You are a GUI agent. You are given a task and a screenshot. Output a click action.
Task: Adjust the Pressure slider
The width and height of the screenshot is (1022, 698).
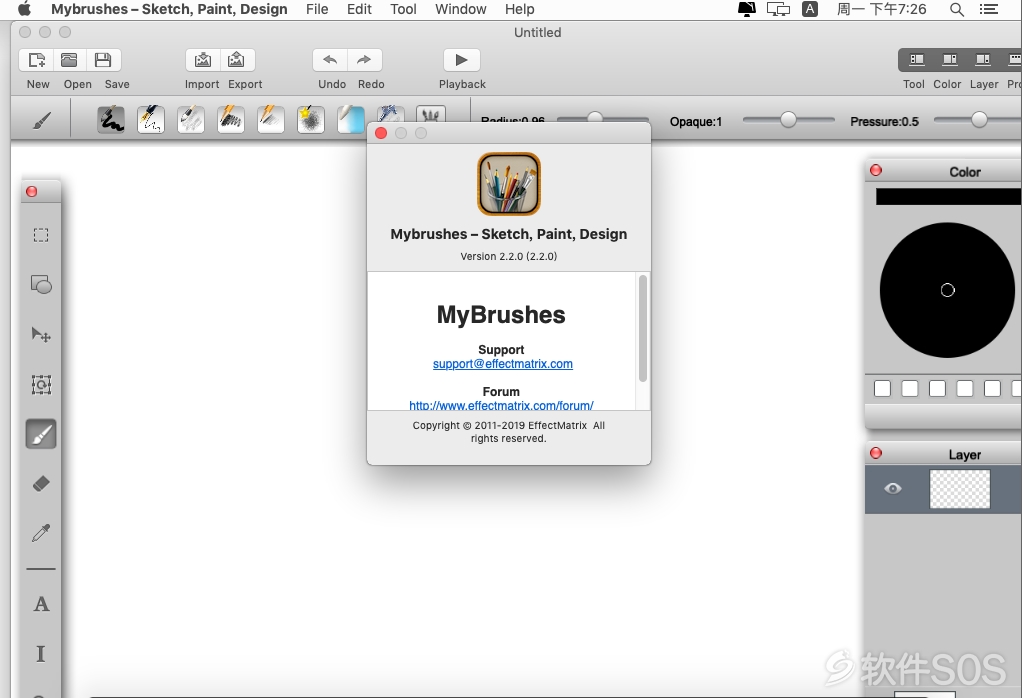click(x=978, y=120)
